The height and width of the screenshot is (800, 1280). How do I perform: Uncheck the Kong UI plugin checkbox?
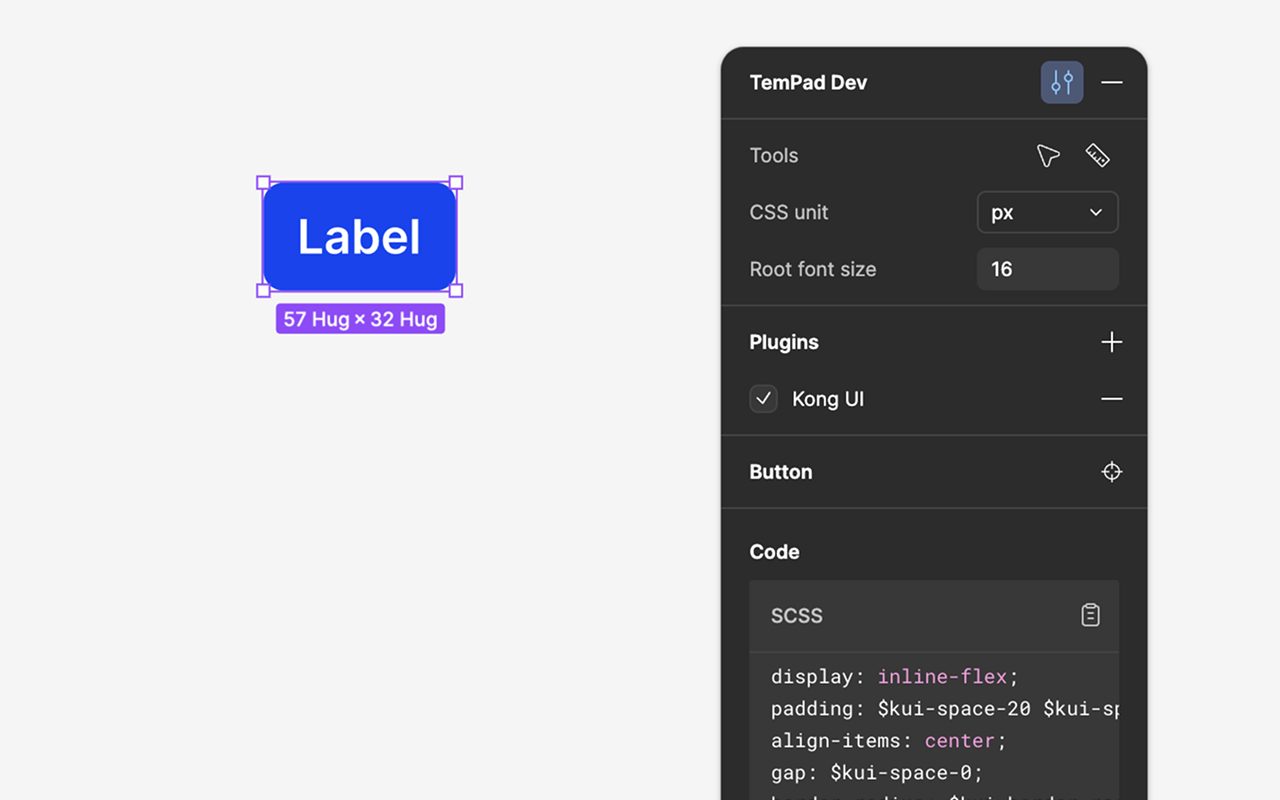[x=763, y=398]
